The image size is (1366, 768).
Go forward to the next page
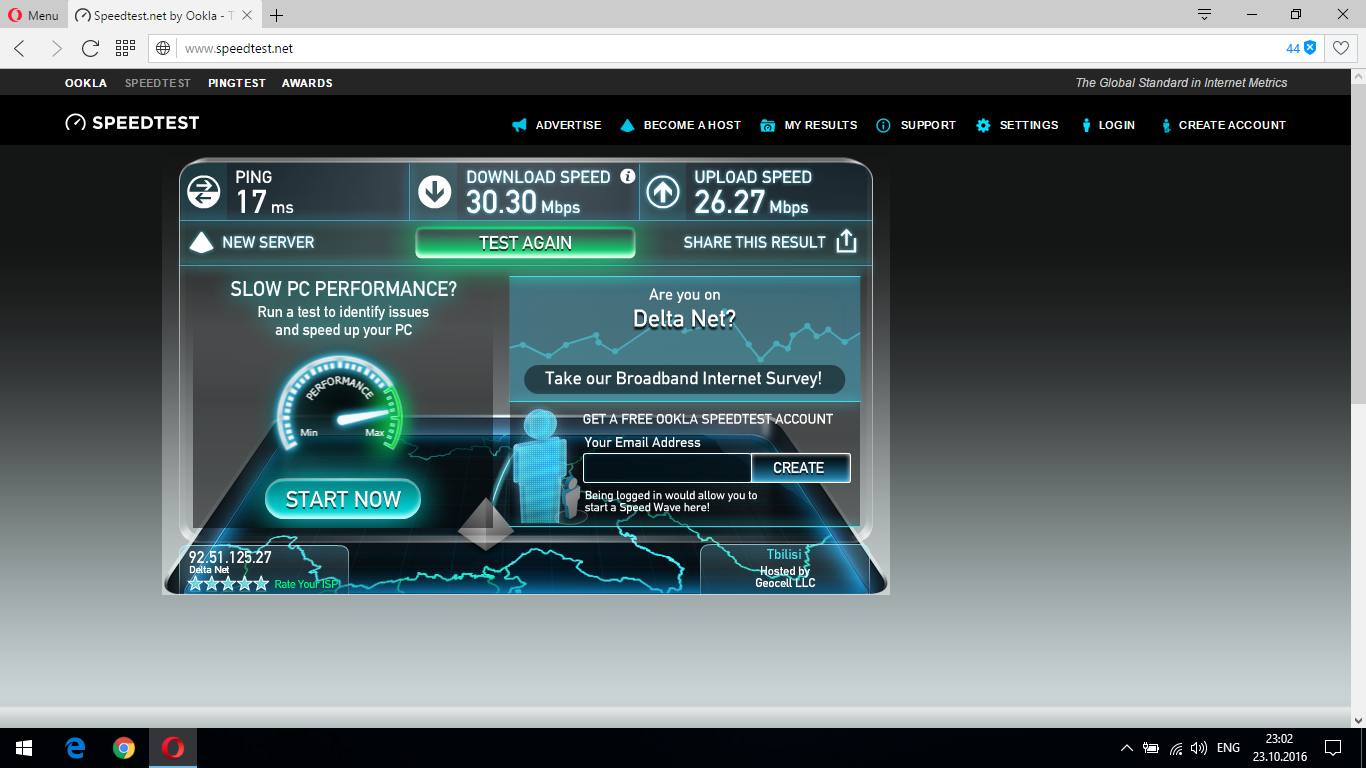(x=56, y=48)
